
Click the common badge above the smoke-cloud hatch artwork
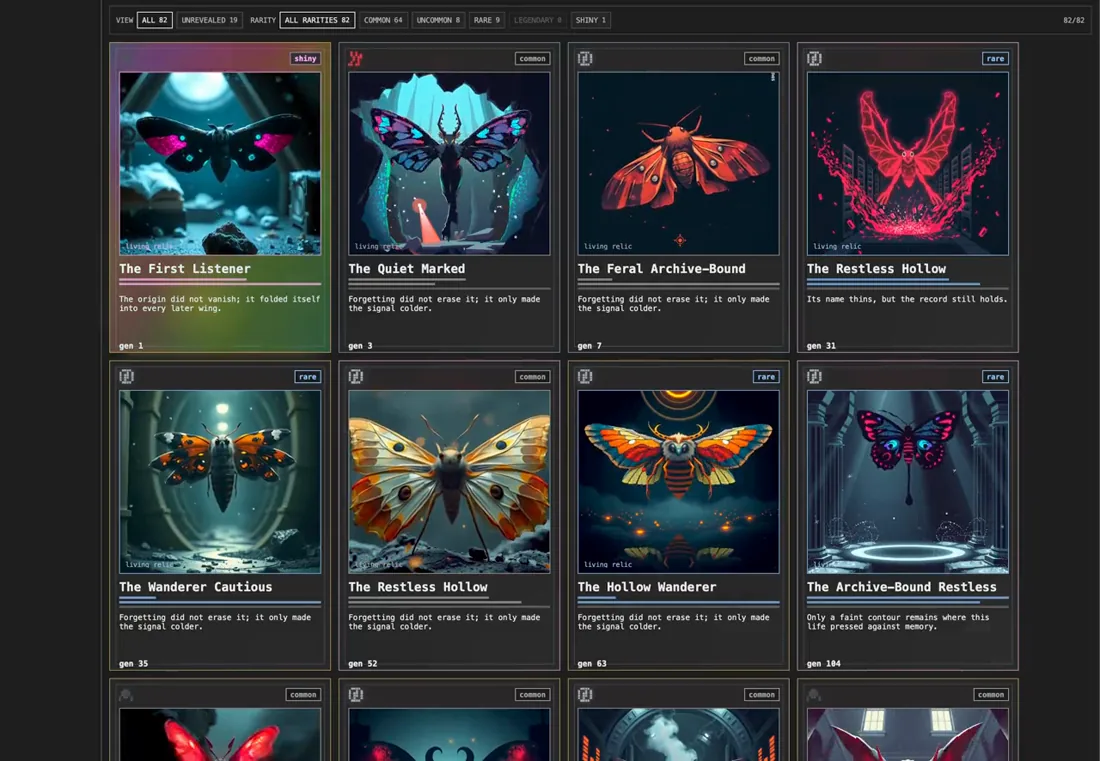click(x=762, y=694)
